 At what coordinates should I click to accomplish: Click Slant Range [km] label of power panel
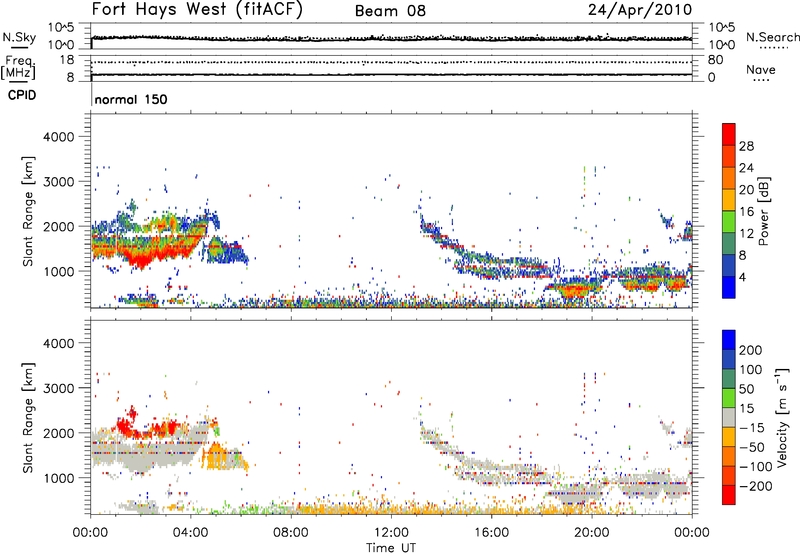point(28,211)
